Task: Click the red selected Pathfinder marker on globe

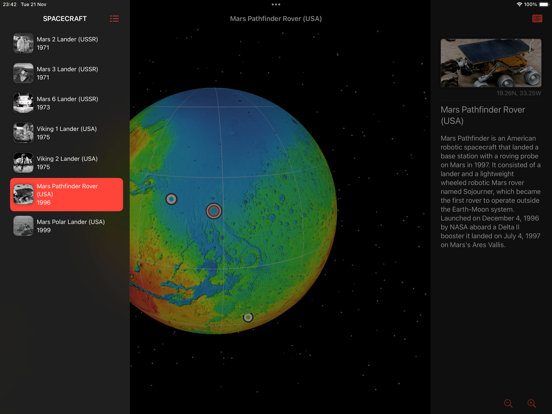Action: tap(214, 211)
